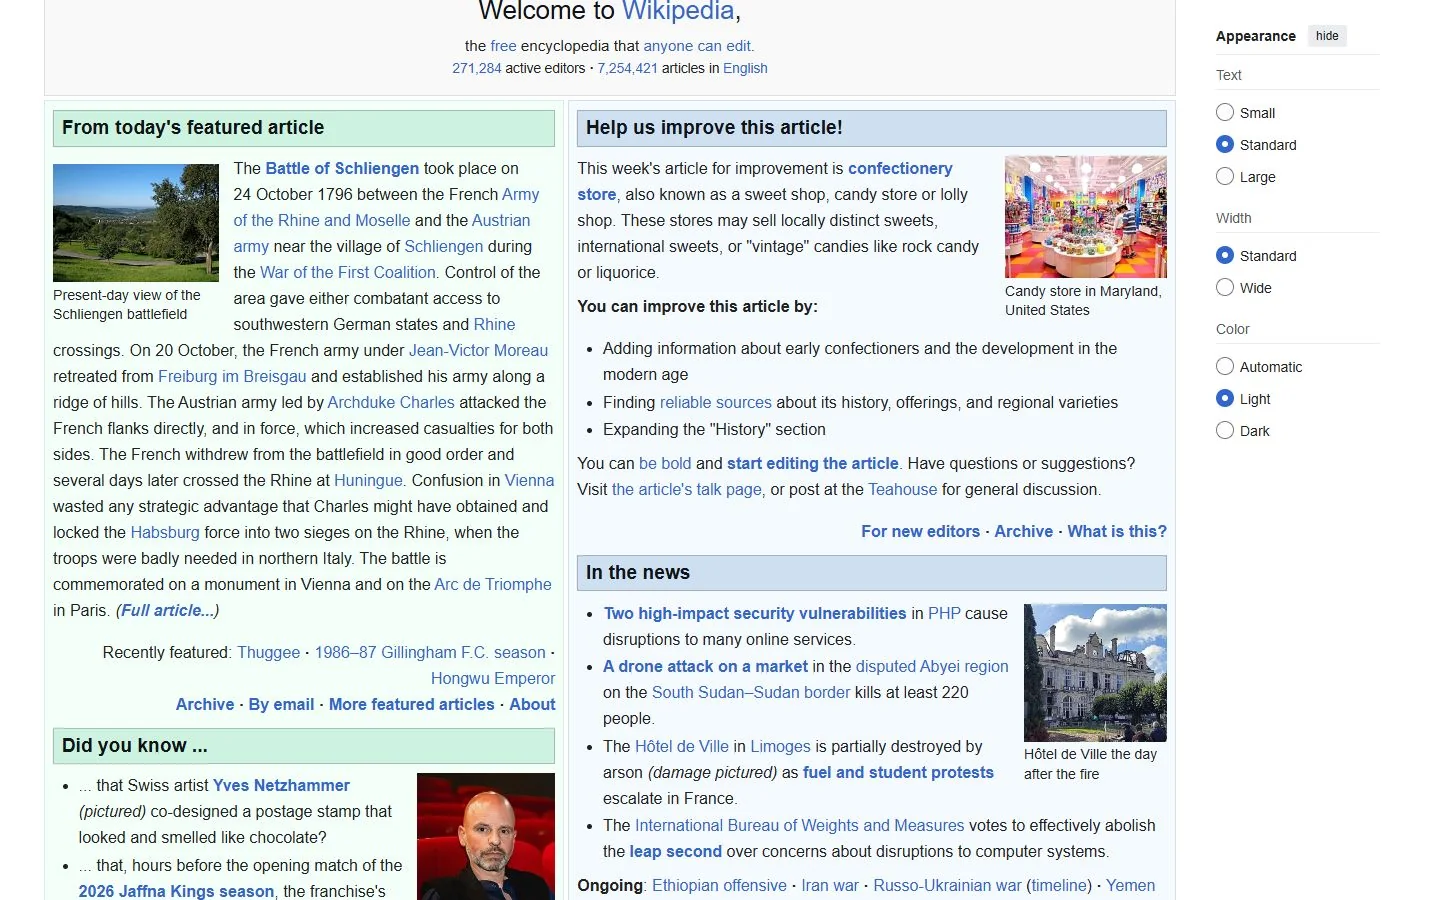Open Two high-impact security vulnerabilities news link
This screenshot has height=900, width=1440.
click(755, 613)
